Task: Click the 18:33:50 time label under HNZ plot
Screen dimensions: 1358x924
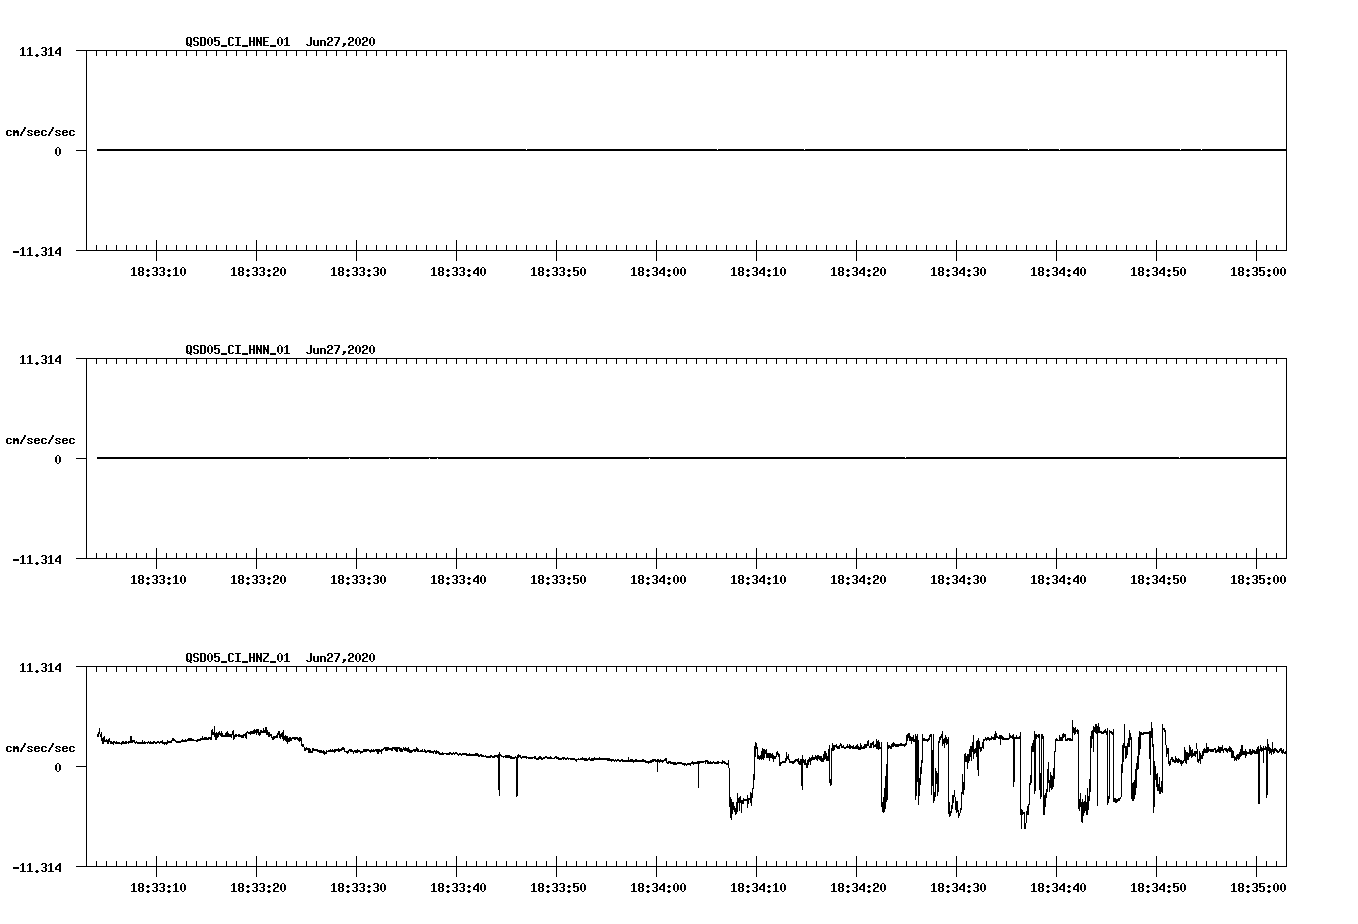Action: click(x=558, y=888)
